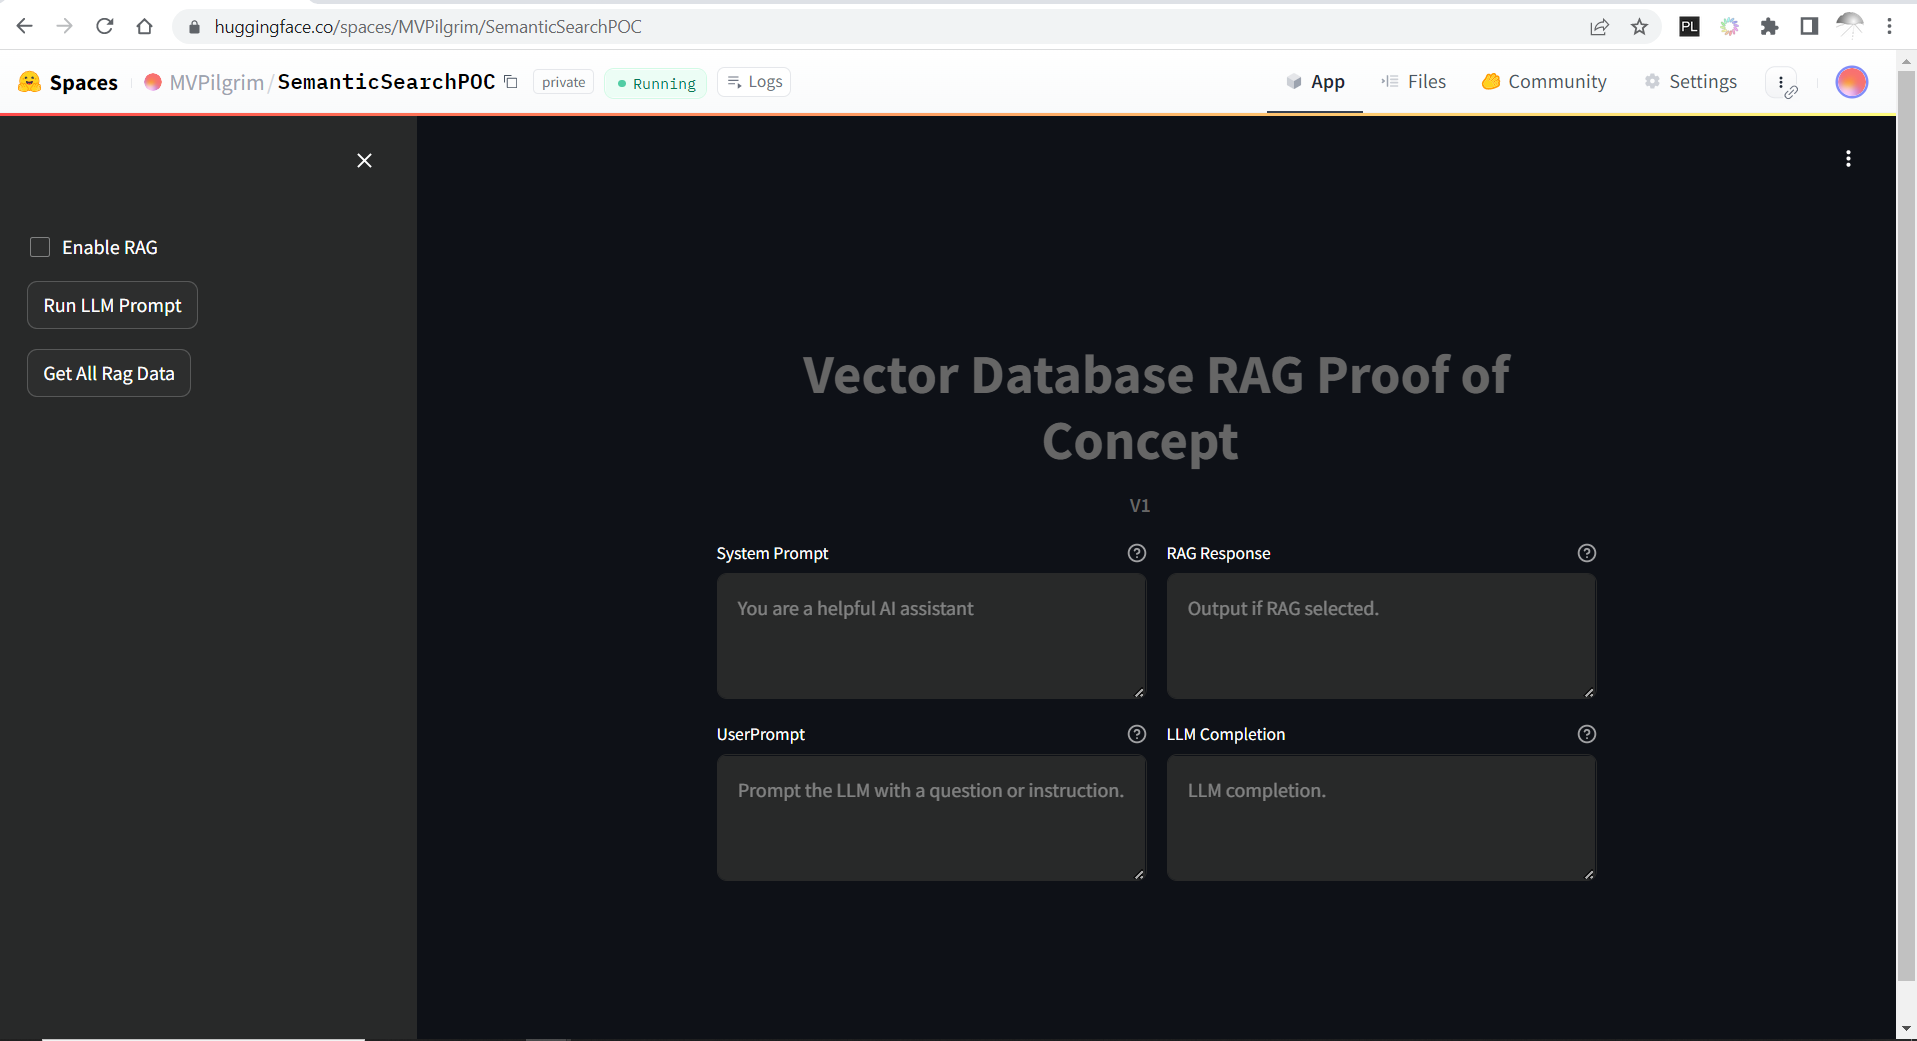Bookmark this page with star icon
The height and width of the screenshot is (1041, 1917).
tap(1639, 27)
